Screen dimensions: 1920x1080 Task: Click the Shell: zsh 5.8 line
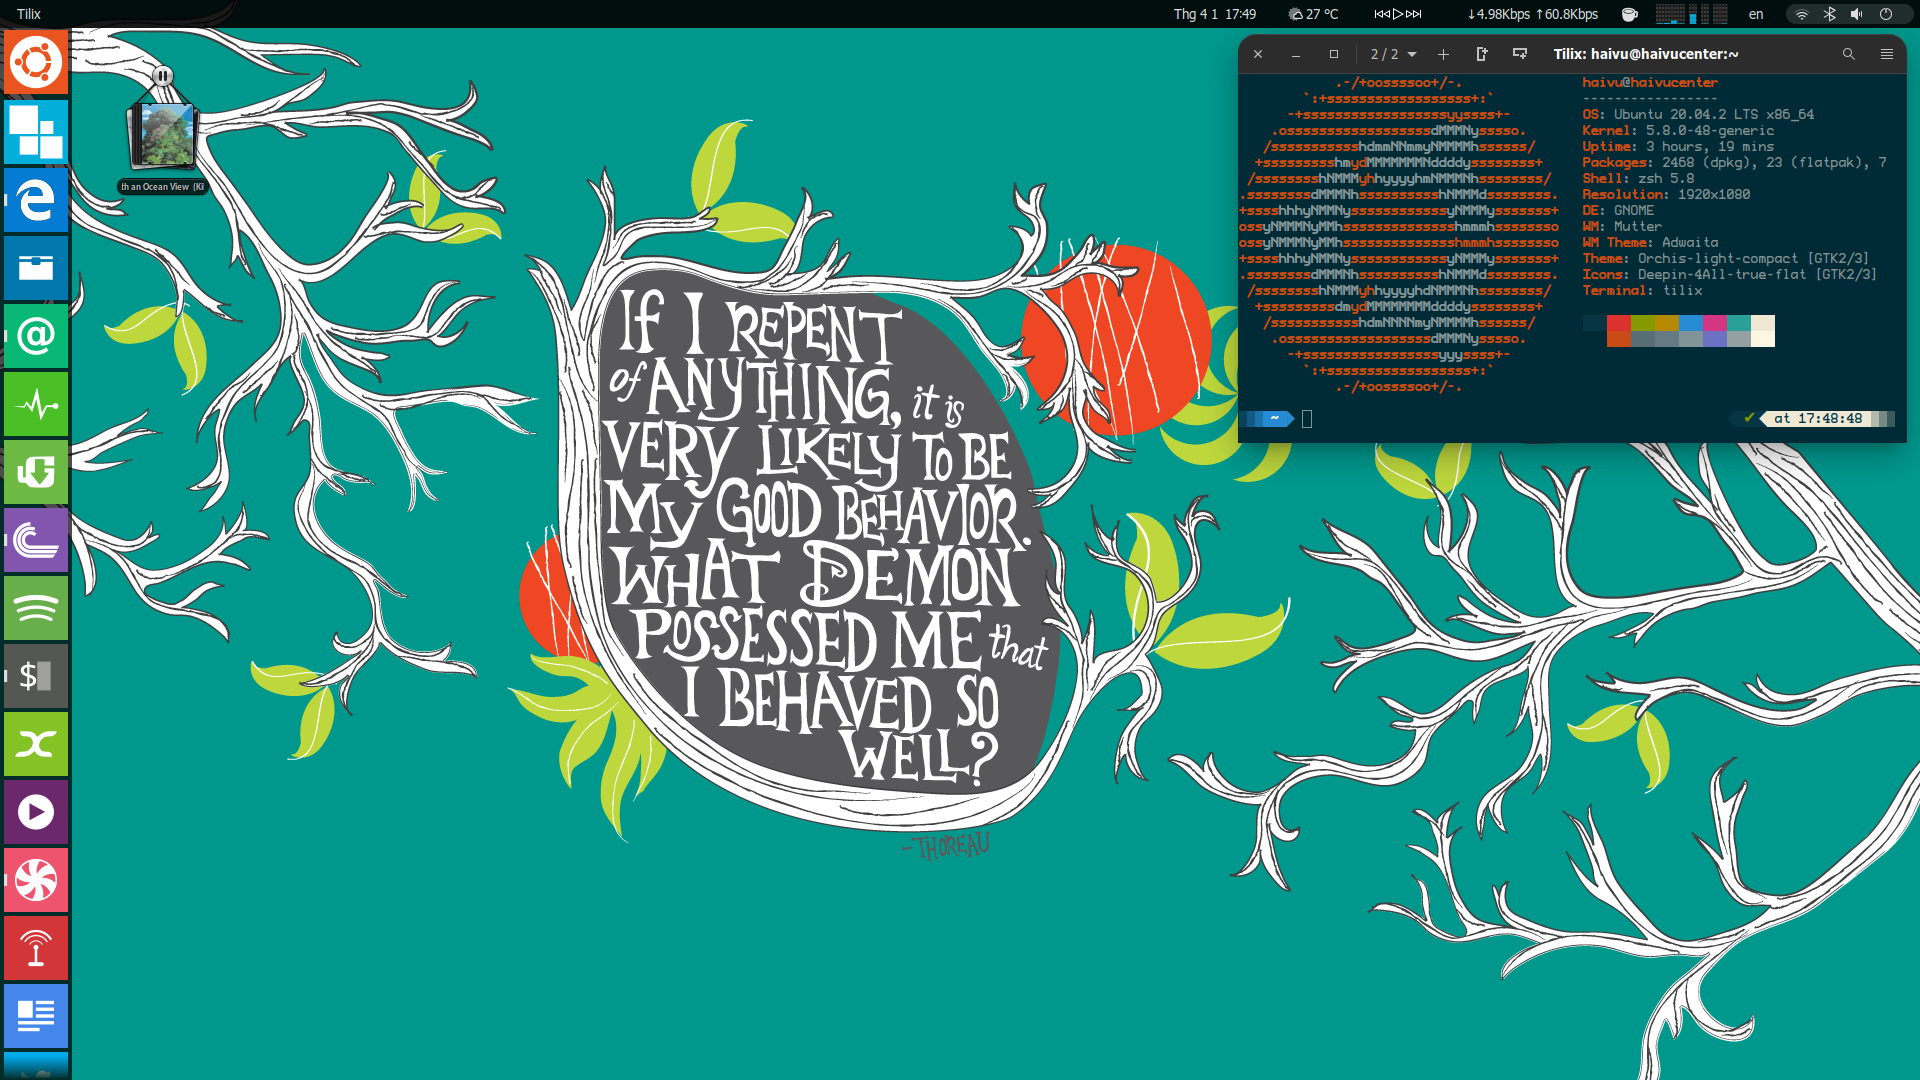point(1638,179)
